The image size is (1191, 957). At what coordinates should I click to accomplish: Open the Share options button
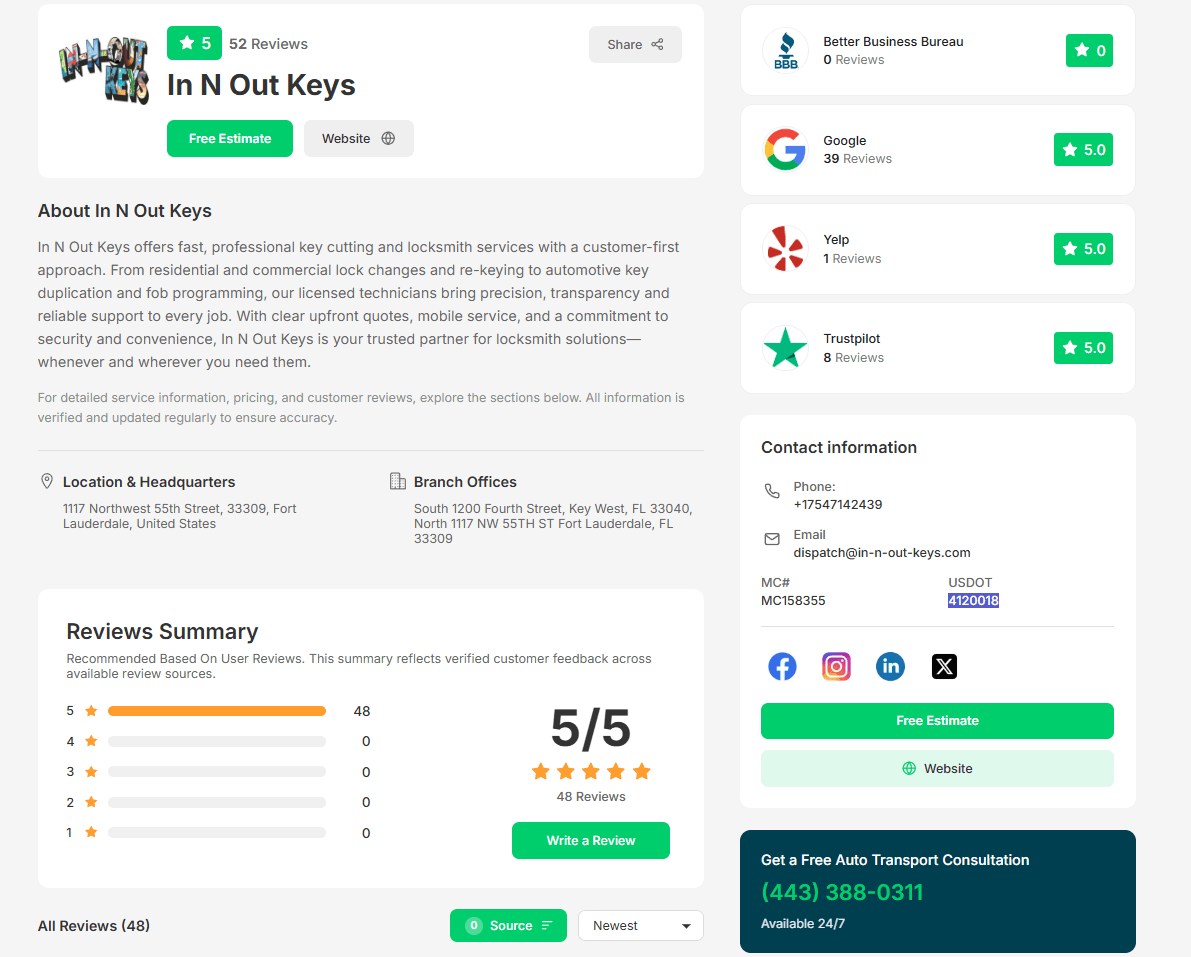click(x=635, y=45)
